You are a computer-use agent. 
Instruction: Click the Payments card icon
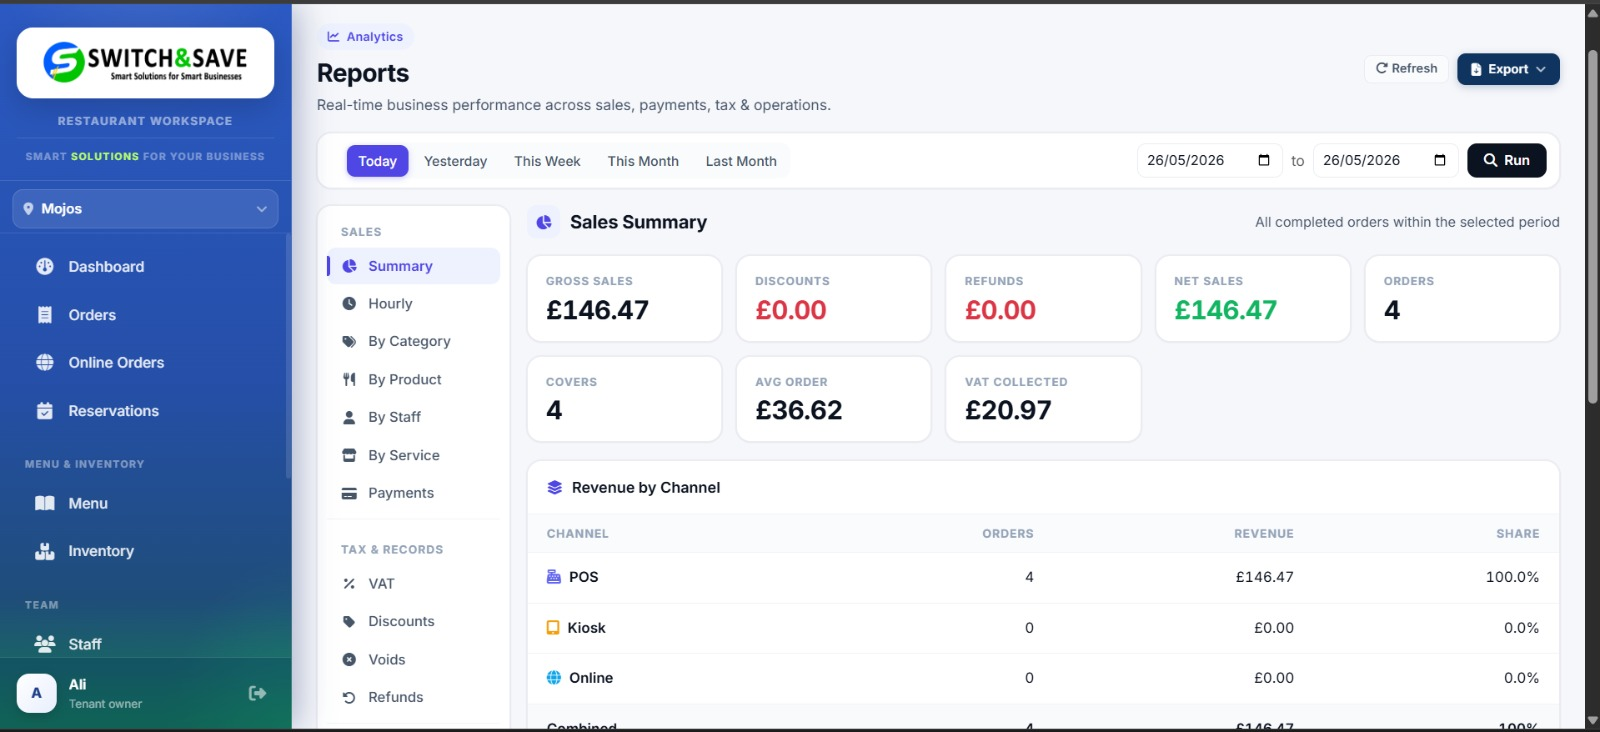click(x=349, y=493)
